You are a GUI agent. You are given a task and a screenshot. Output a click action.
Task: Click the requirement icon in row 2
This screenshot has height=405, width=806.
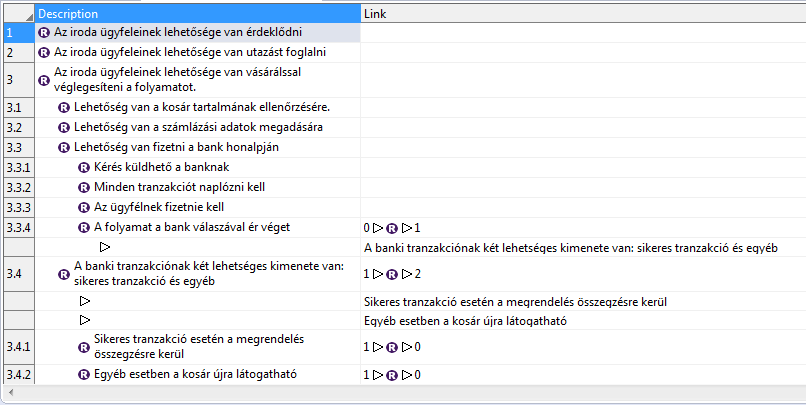pos(44,52)
